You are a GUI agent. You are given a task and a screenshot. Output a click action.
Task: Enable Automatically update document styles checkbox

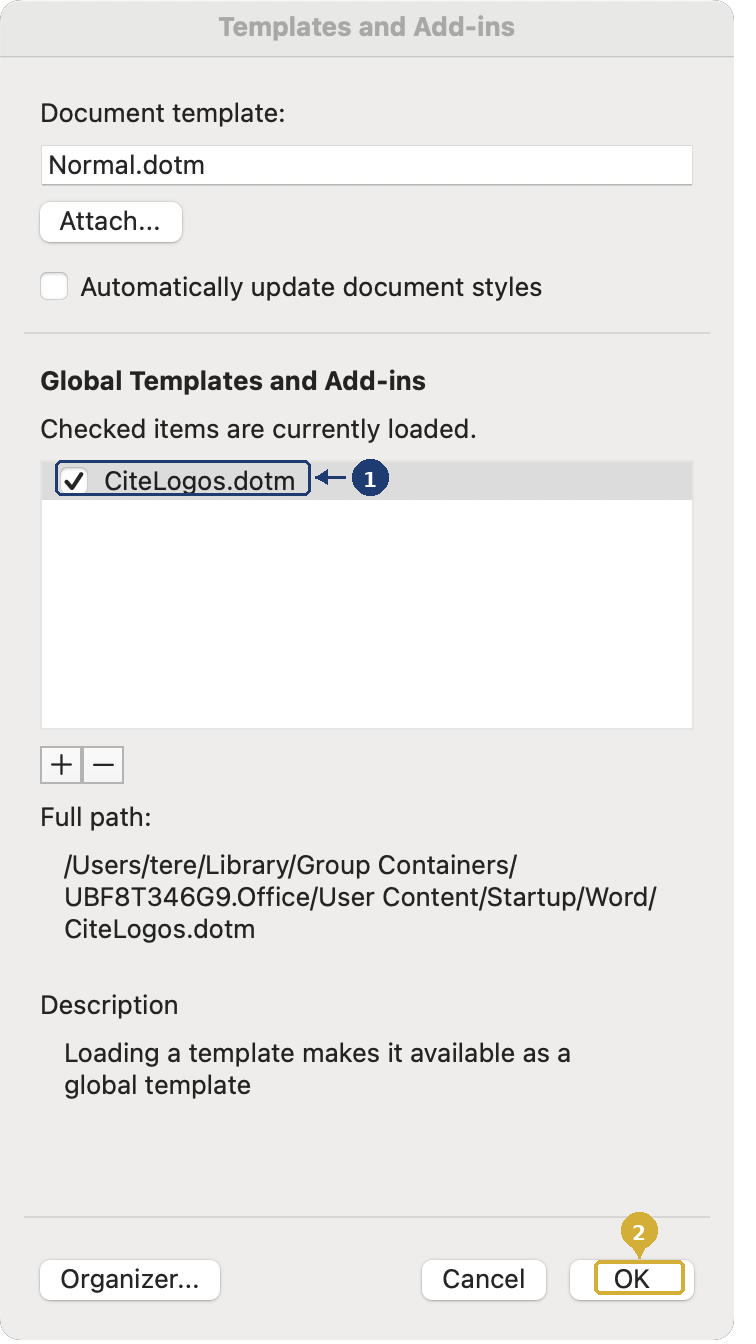tap(55, 287)
